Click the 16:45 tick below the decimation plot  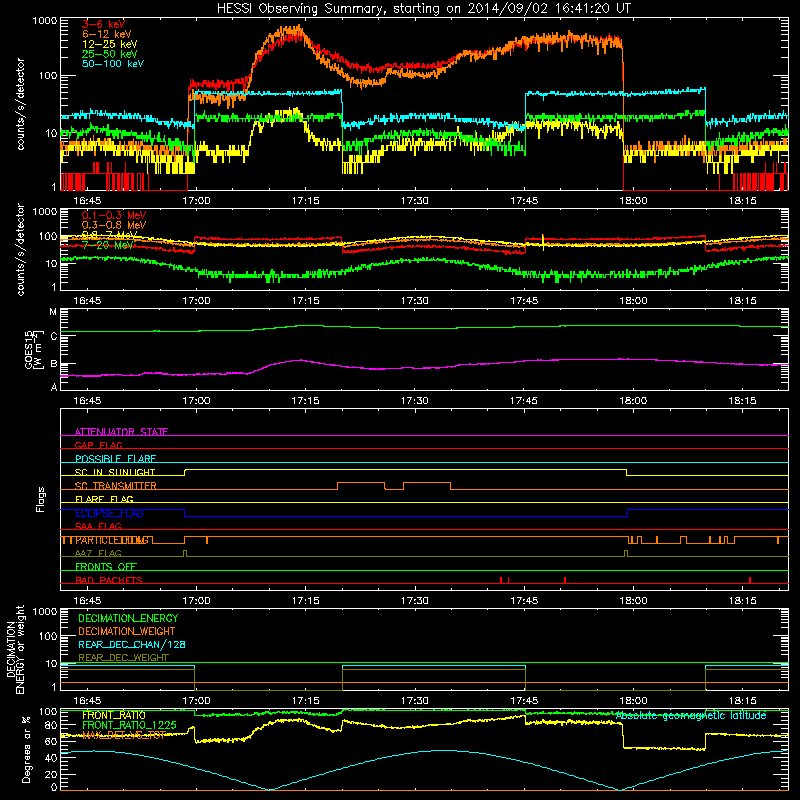87,701
